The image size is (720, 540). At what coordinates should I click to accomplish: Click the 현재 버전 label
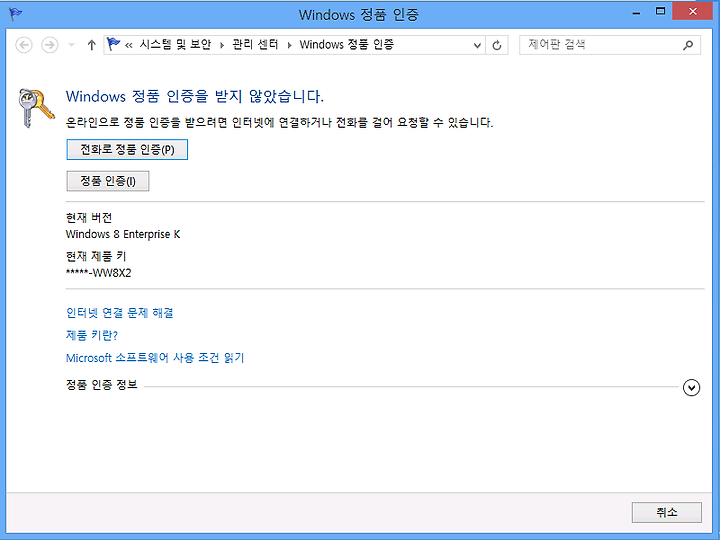point(89,217)
